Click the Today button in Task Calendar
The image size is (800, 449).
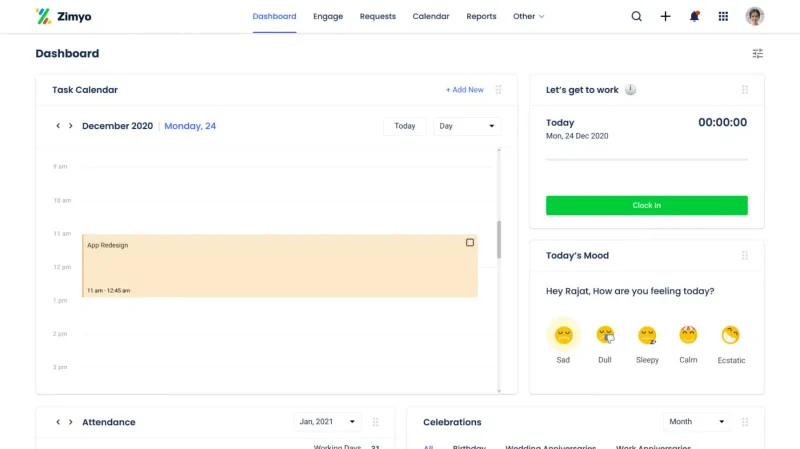404,126
